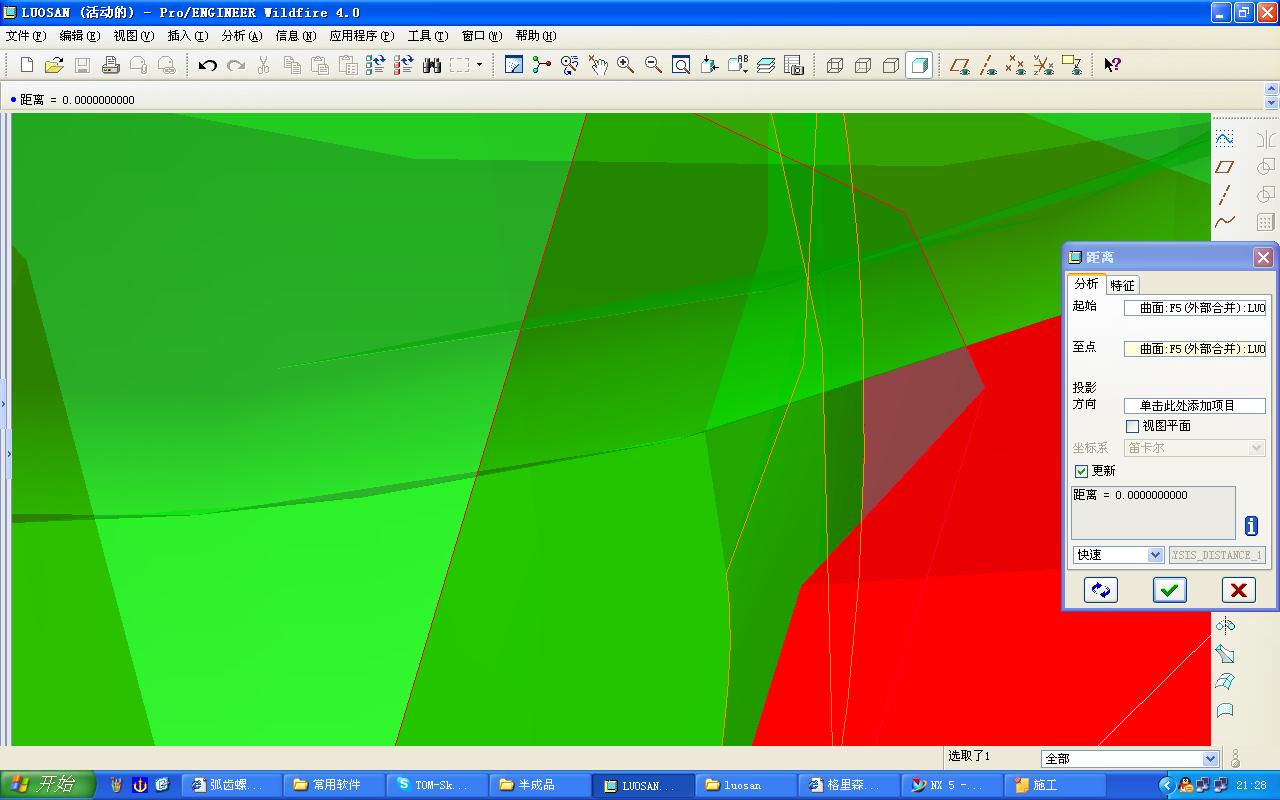Select the 分析 tab in the dialog
Screen dimensions: 1280x800
pyautogui.click(x=1086, y=284)
